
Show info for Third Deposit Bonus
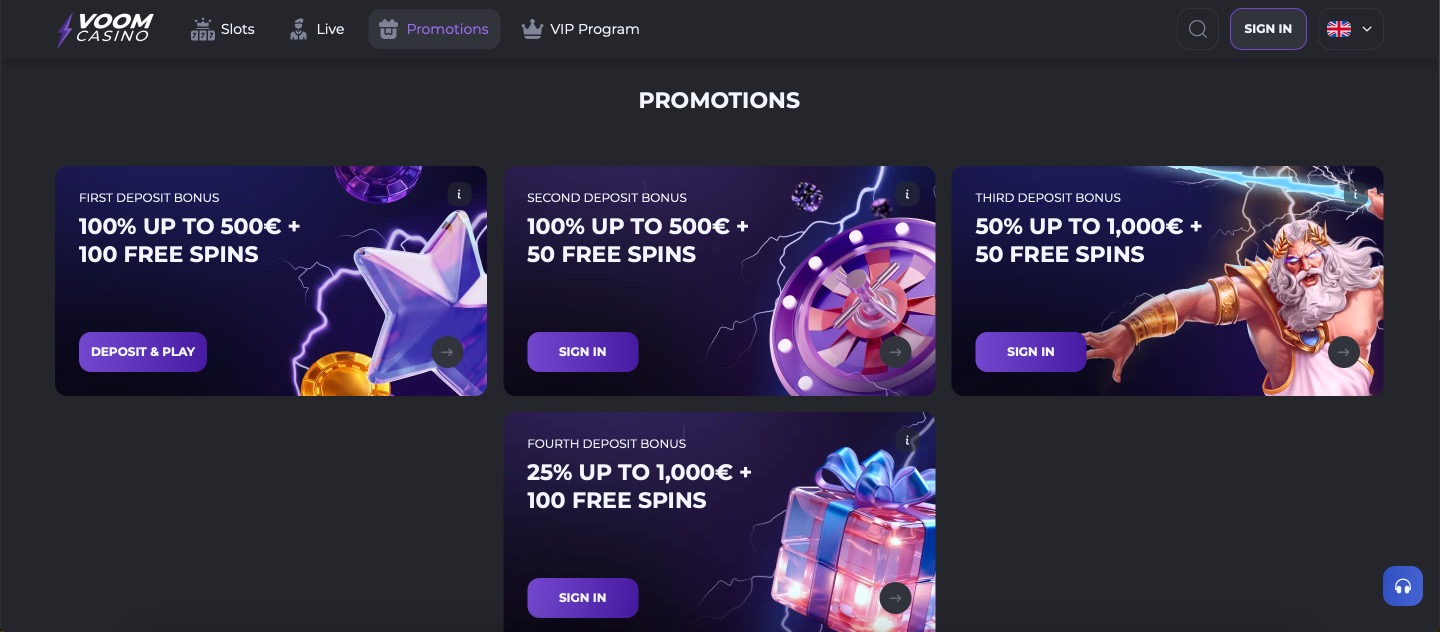pos(1355,194)
